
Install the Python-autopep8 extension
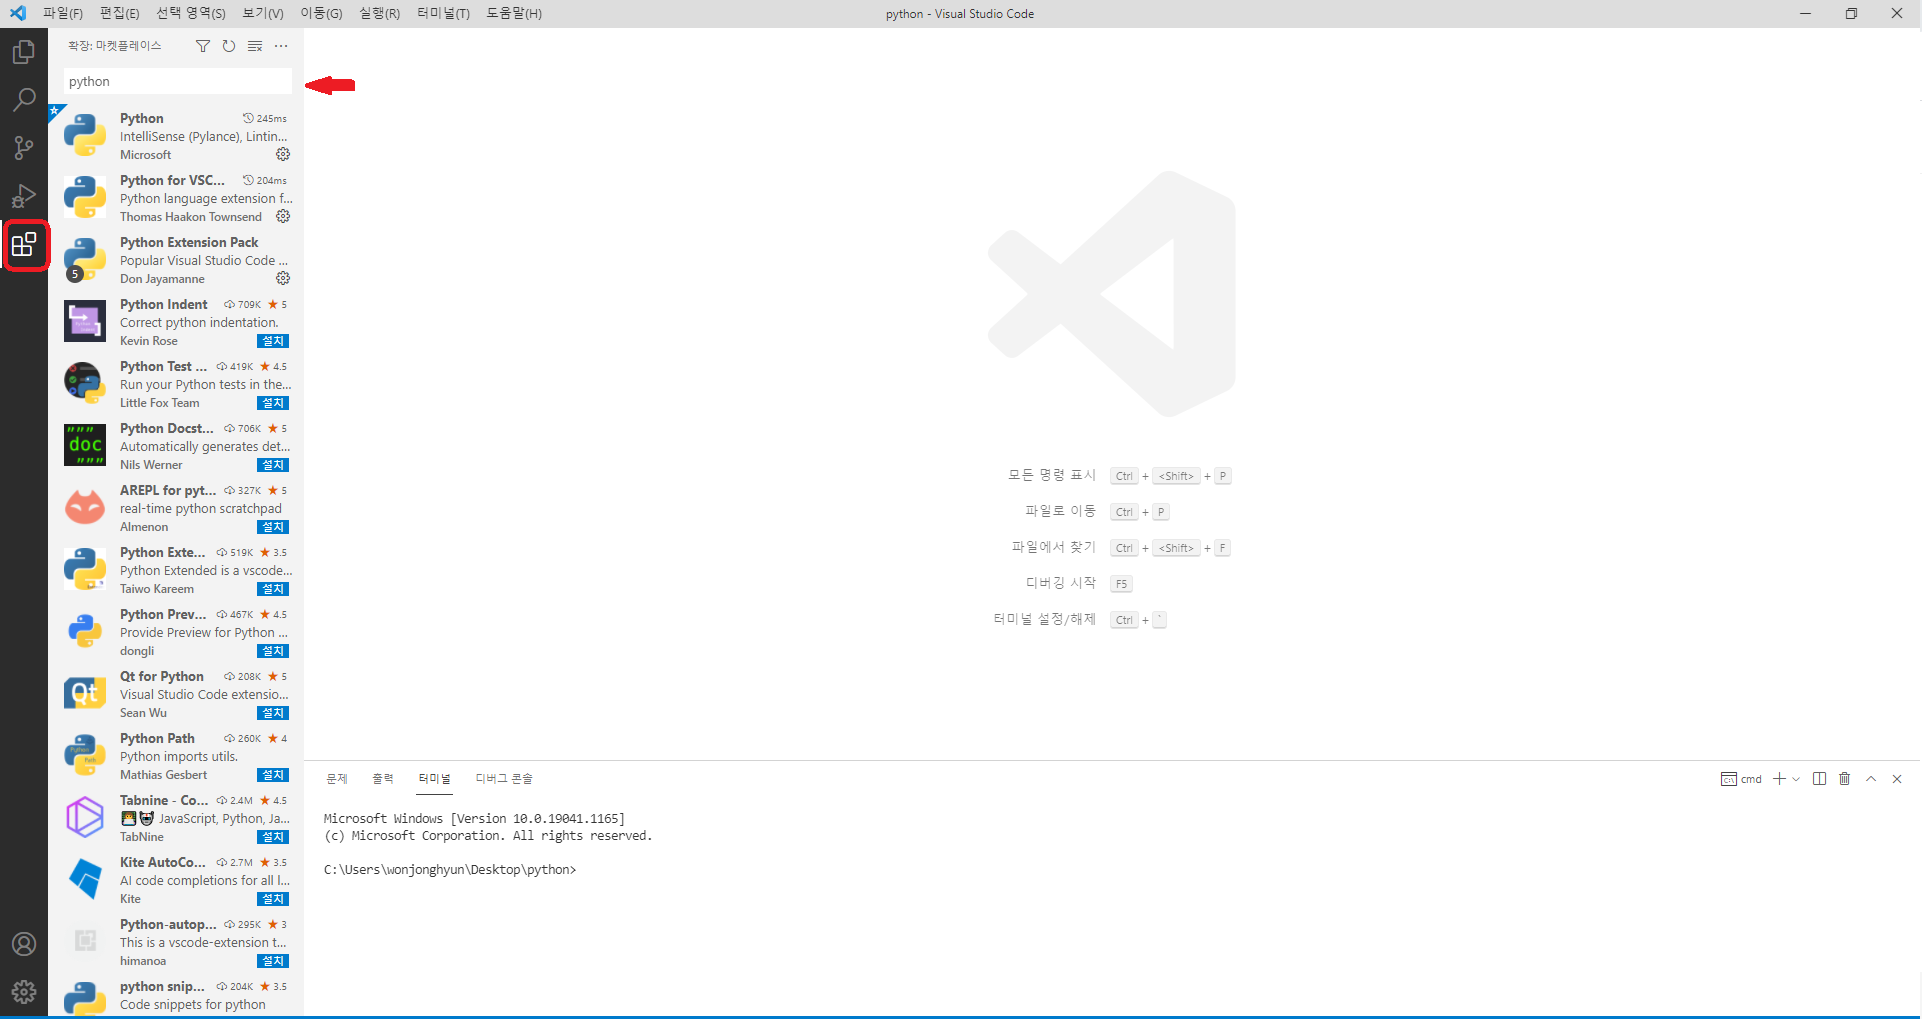(273, 961)
